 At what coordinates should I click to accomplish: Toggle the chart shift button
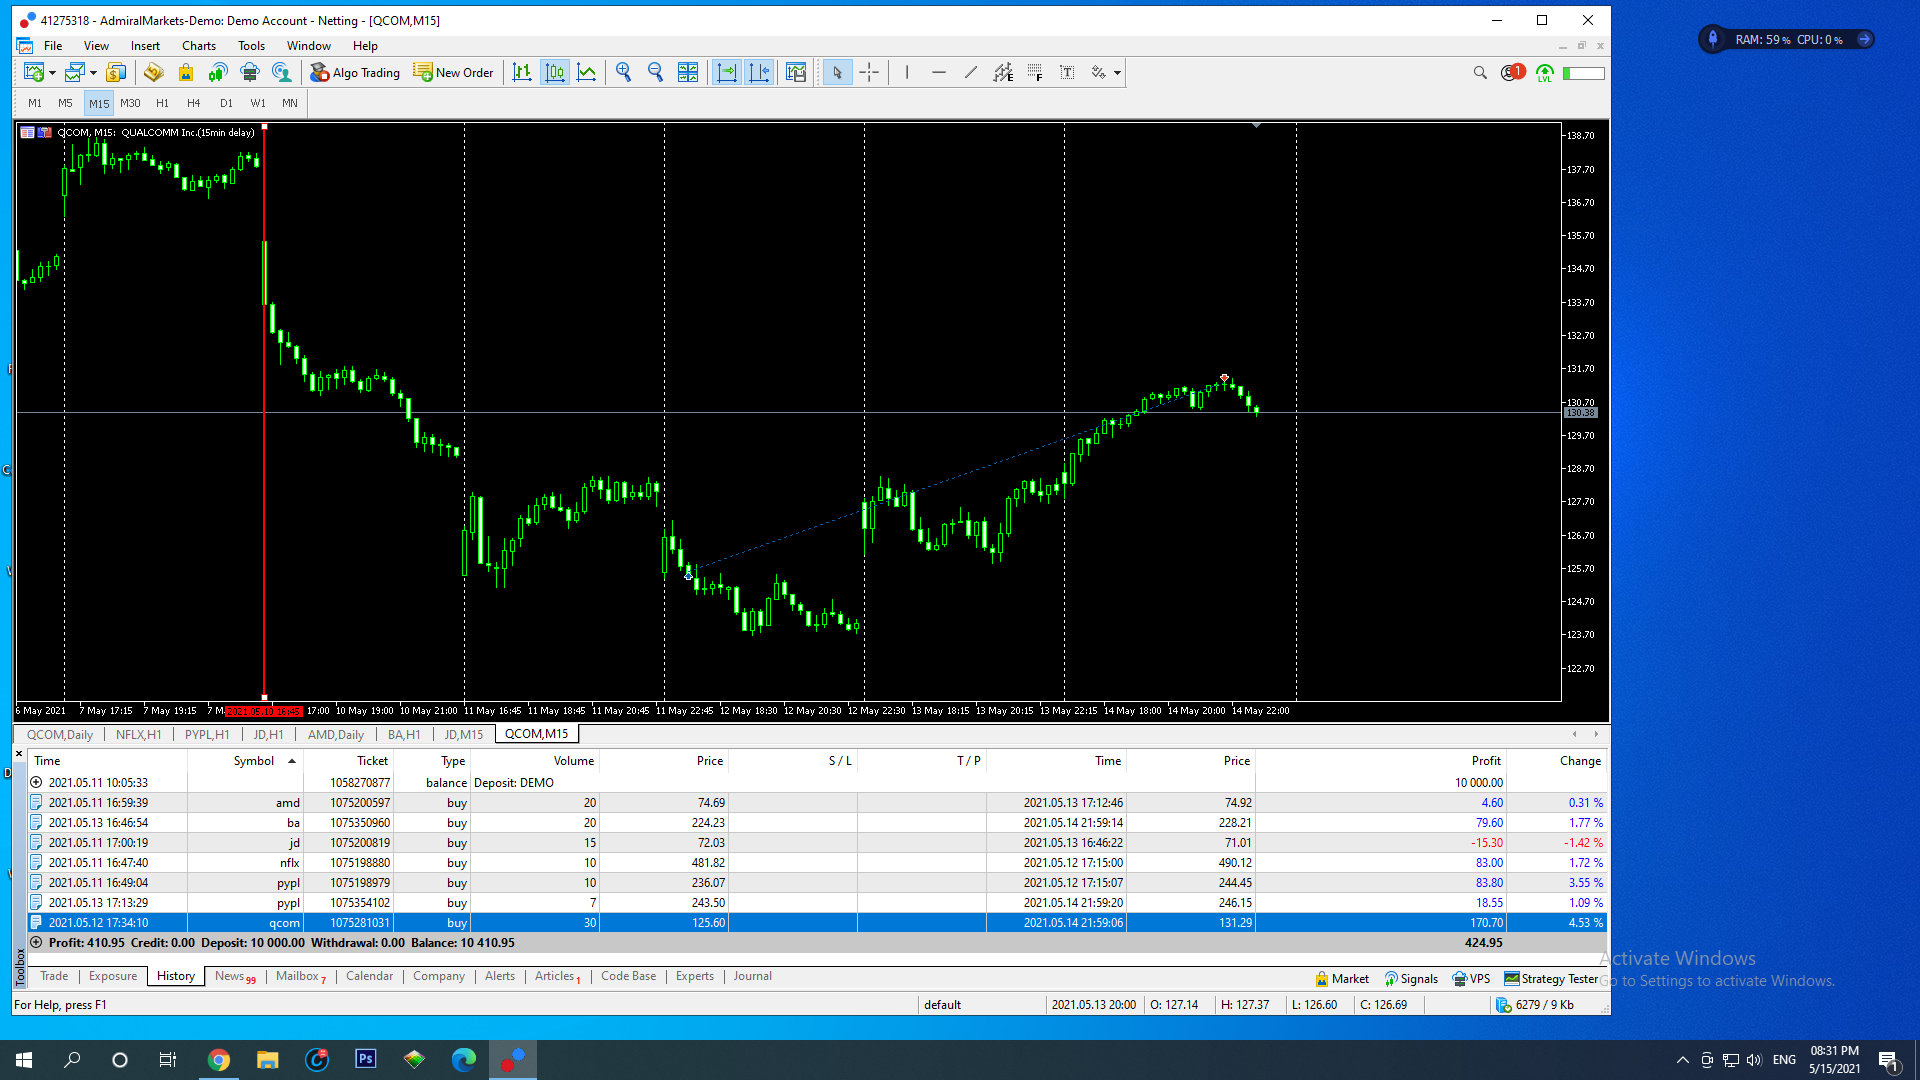(759, 72)
